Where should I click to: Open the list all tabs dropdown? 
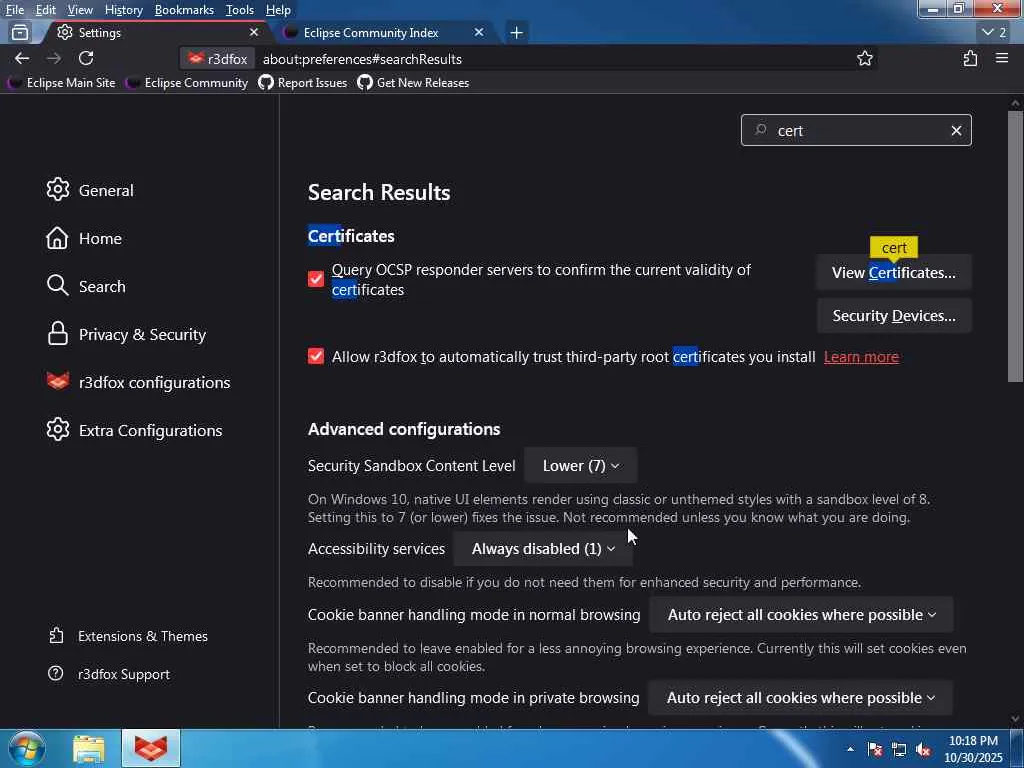pos(995,32)
